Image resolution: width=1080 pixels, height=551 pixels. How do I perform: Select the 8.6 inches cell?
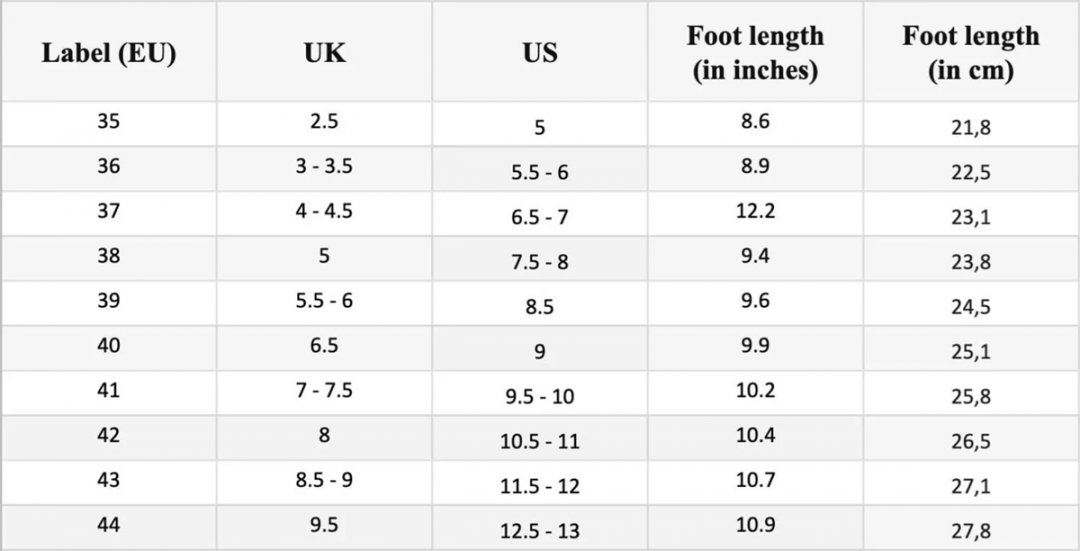(756, 124)
